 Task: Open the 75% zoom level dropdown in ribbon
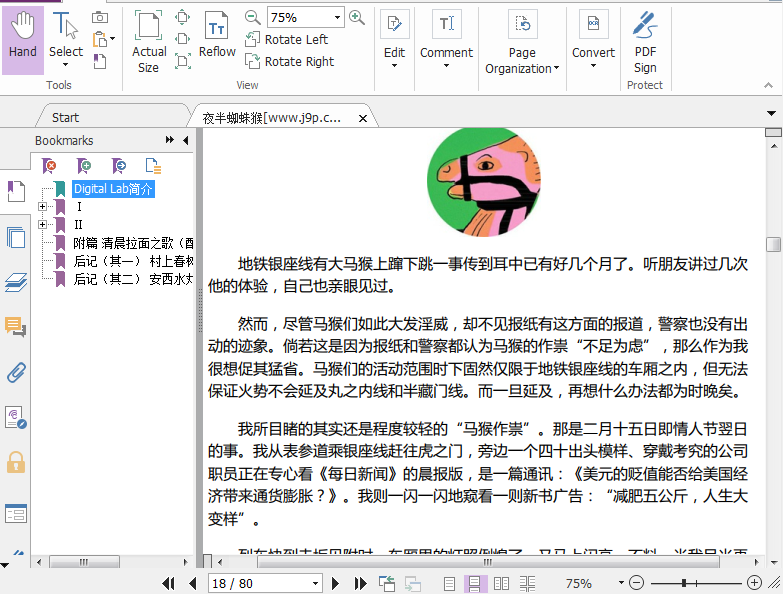(337, 18)
